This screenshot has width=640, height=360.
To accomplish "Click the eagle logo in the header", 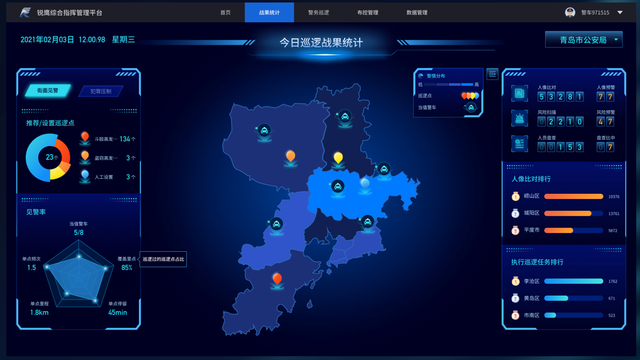I will click(25, 12).
